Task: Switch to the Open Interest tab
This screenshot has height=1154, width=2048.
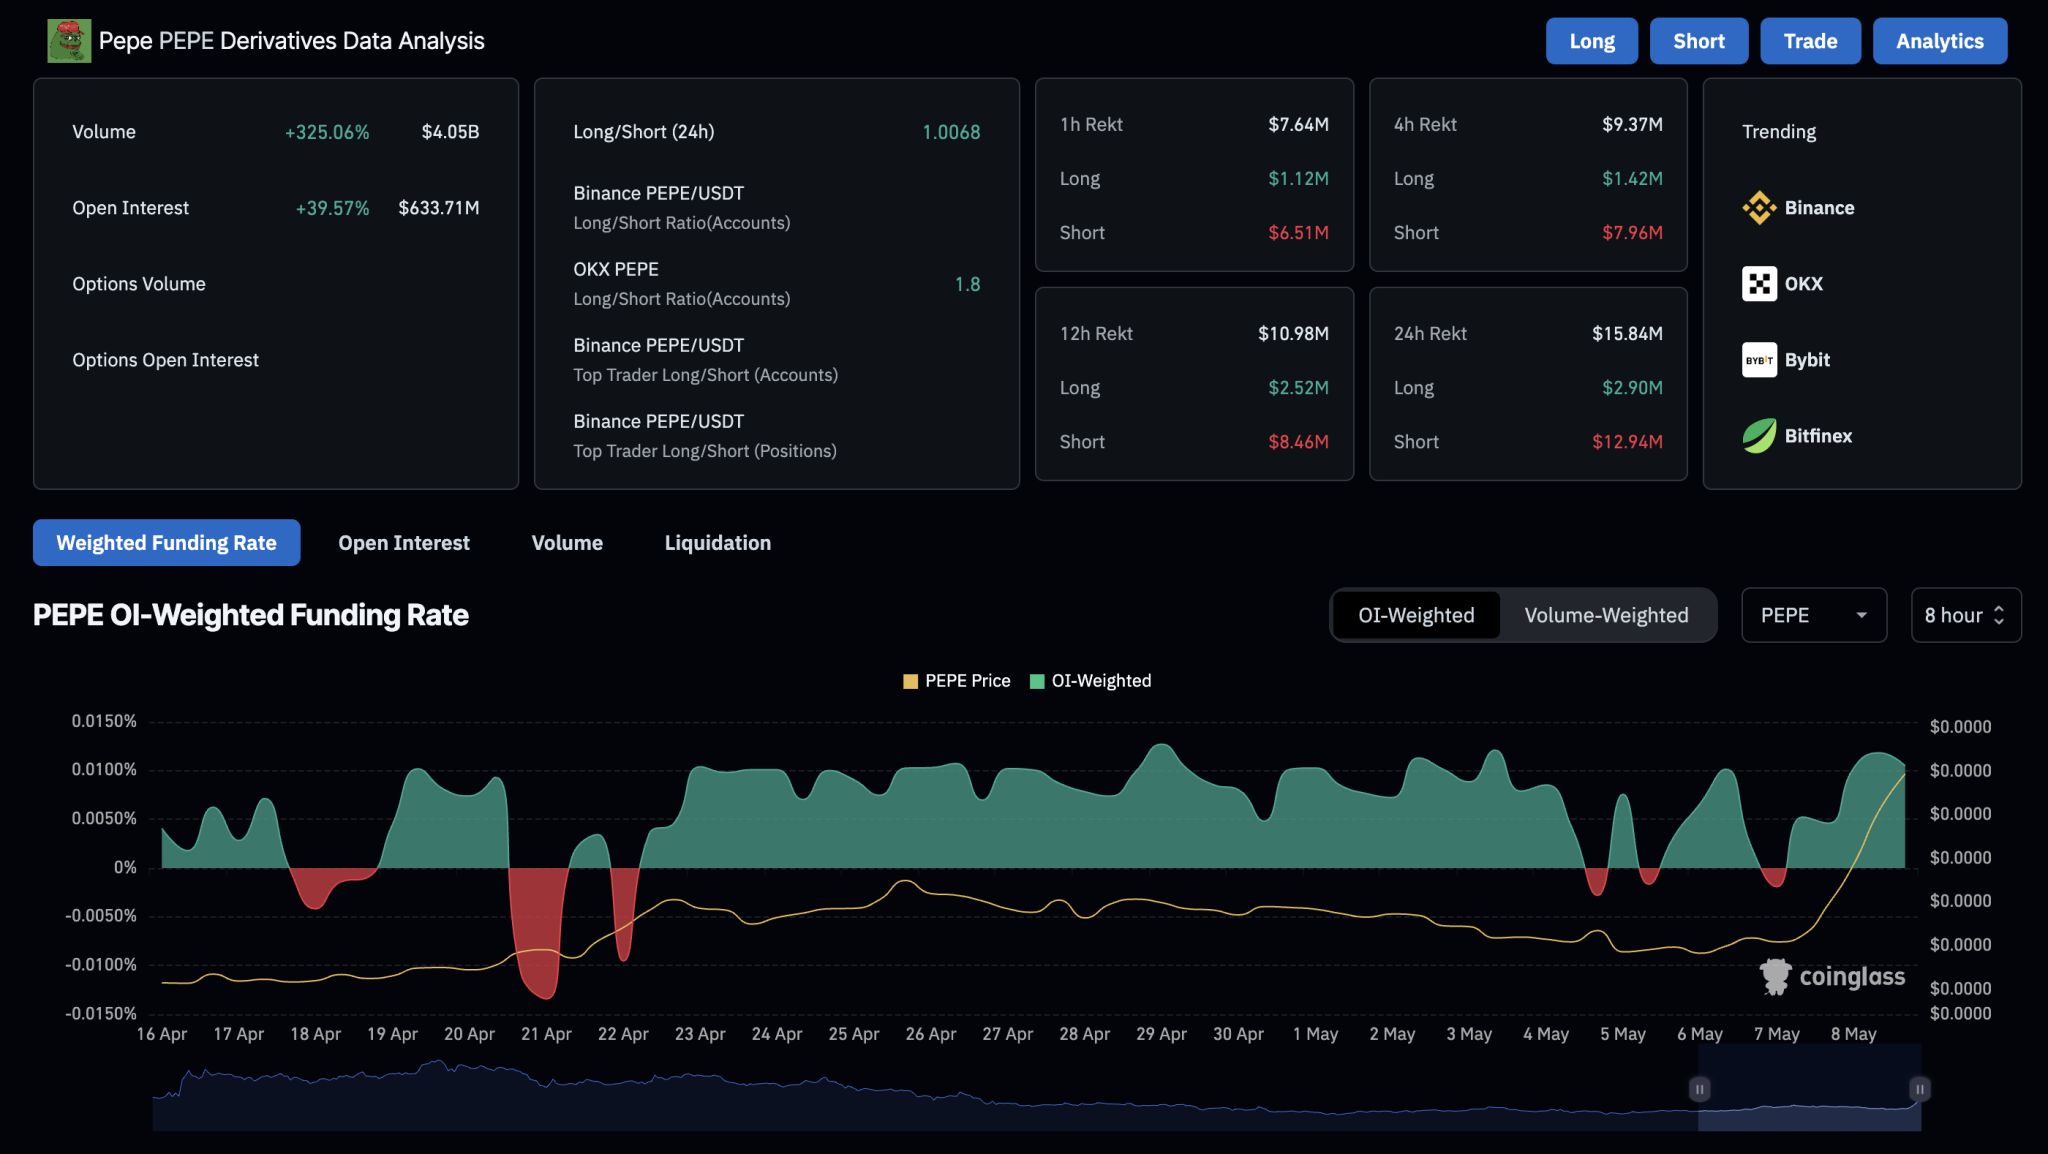Action: pos(404,543)
